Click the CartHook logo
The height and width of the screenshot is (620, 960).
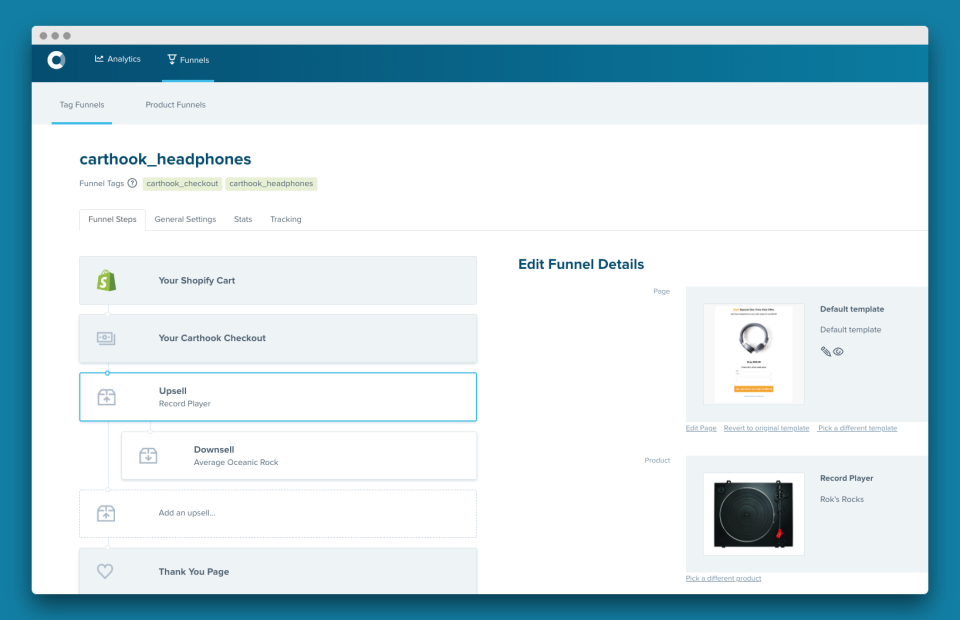coord(56,58)
